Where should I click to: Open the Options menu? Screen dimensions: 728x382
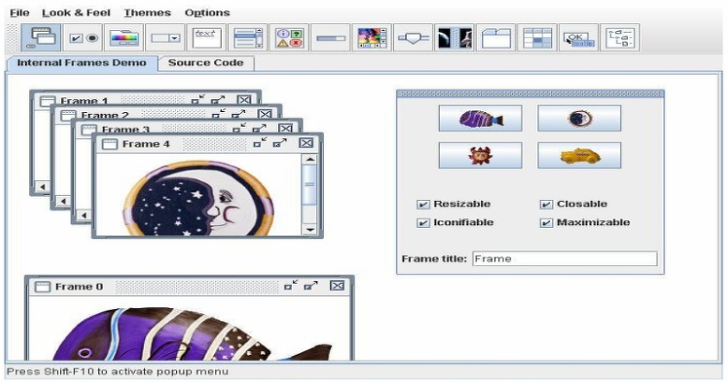tap(207, 13)
